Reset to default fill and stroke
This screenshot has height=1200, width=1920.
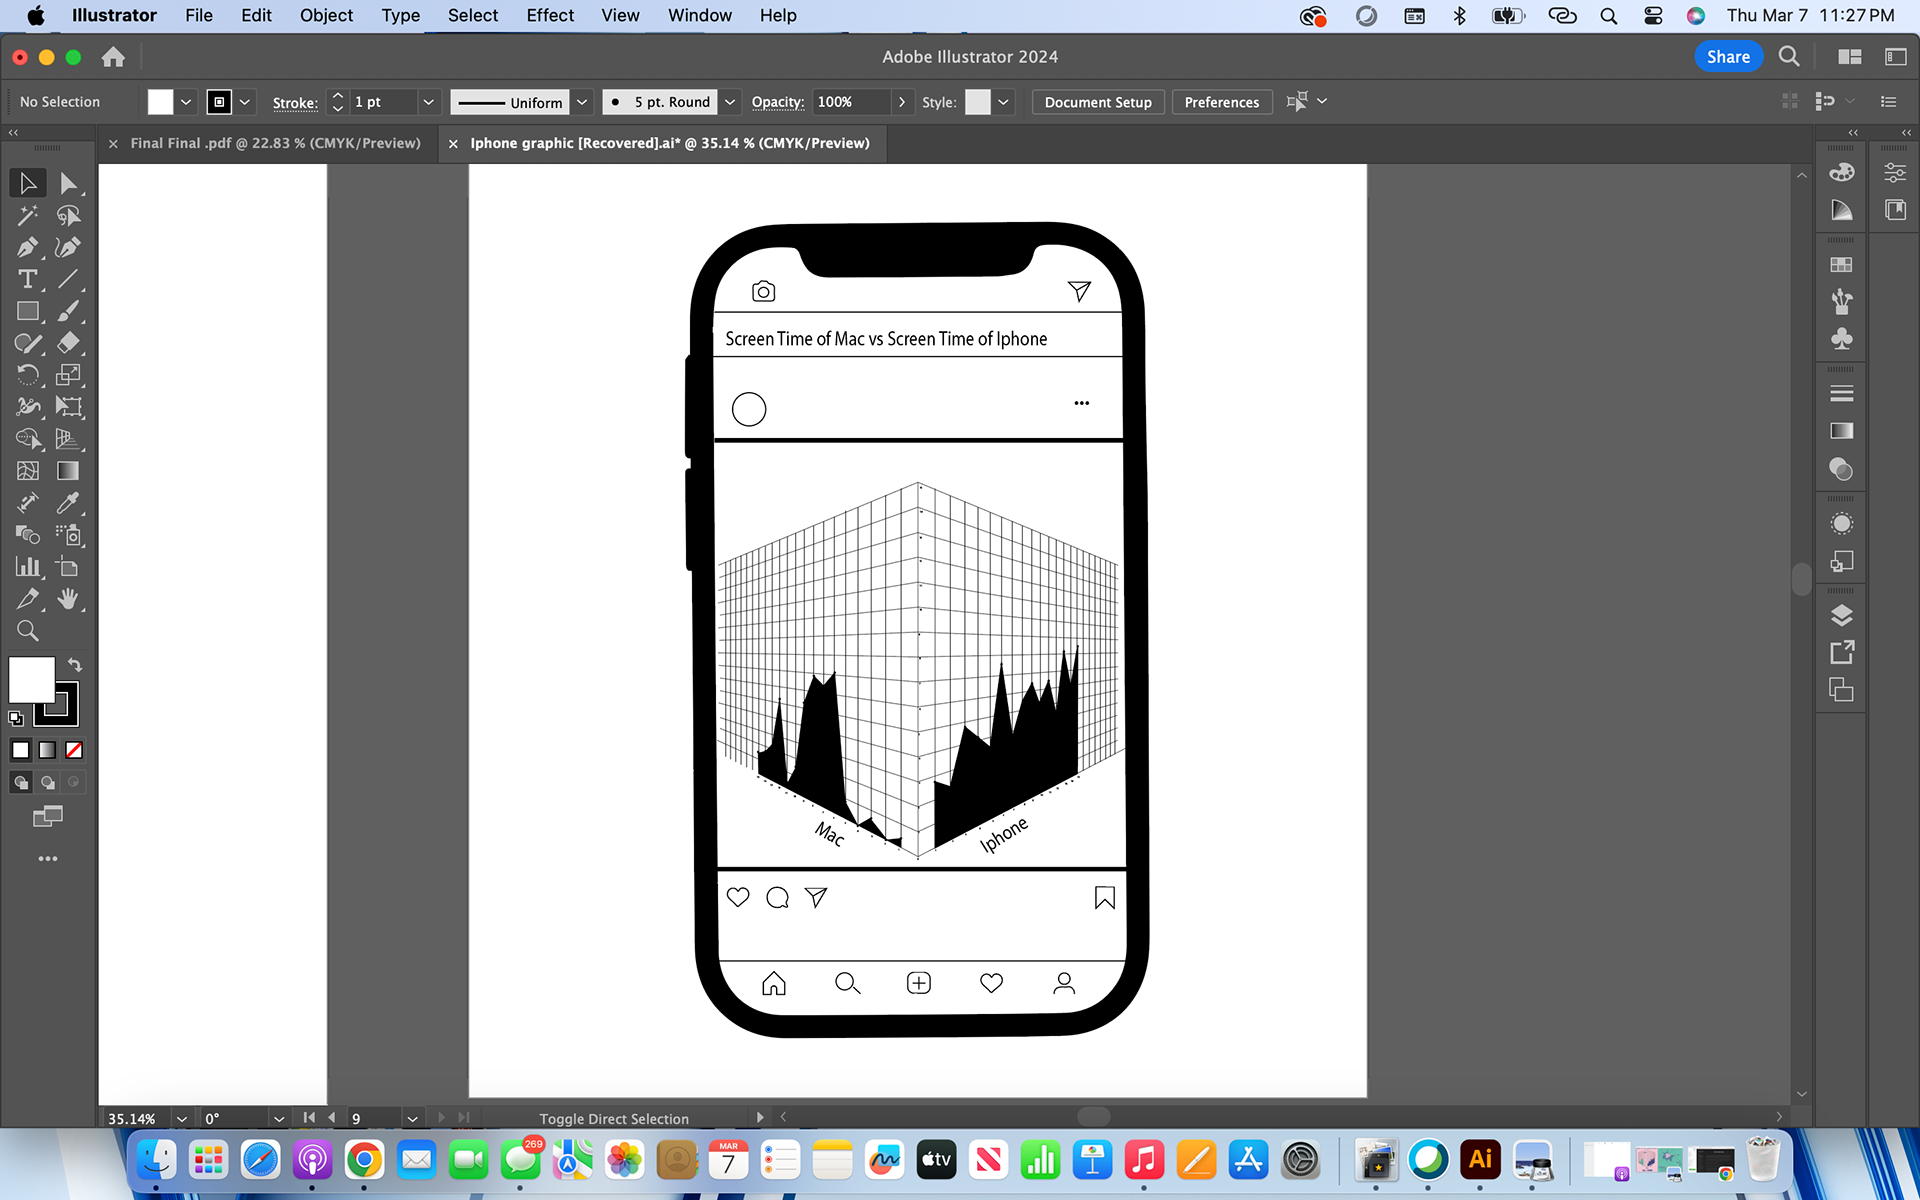click(x=16, y=718)
